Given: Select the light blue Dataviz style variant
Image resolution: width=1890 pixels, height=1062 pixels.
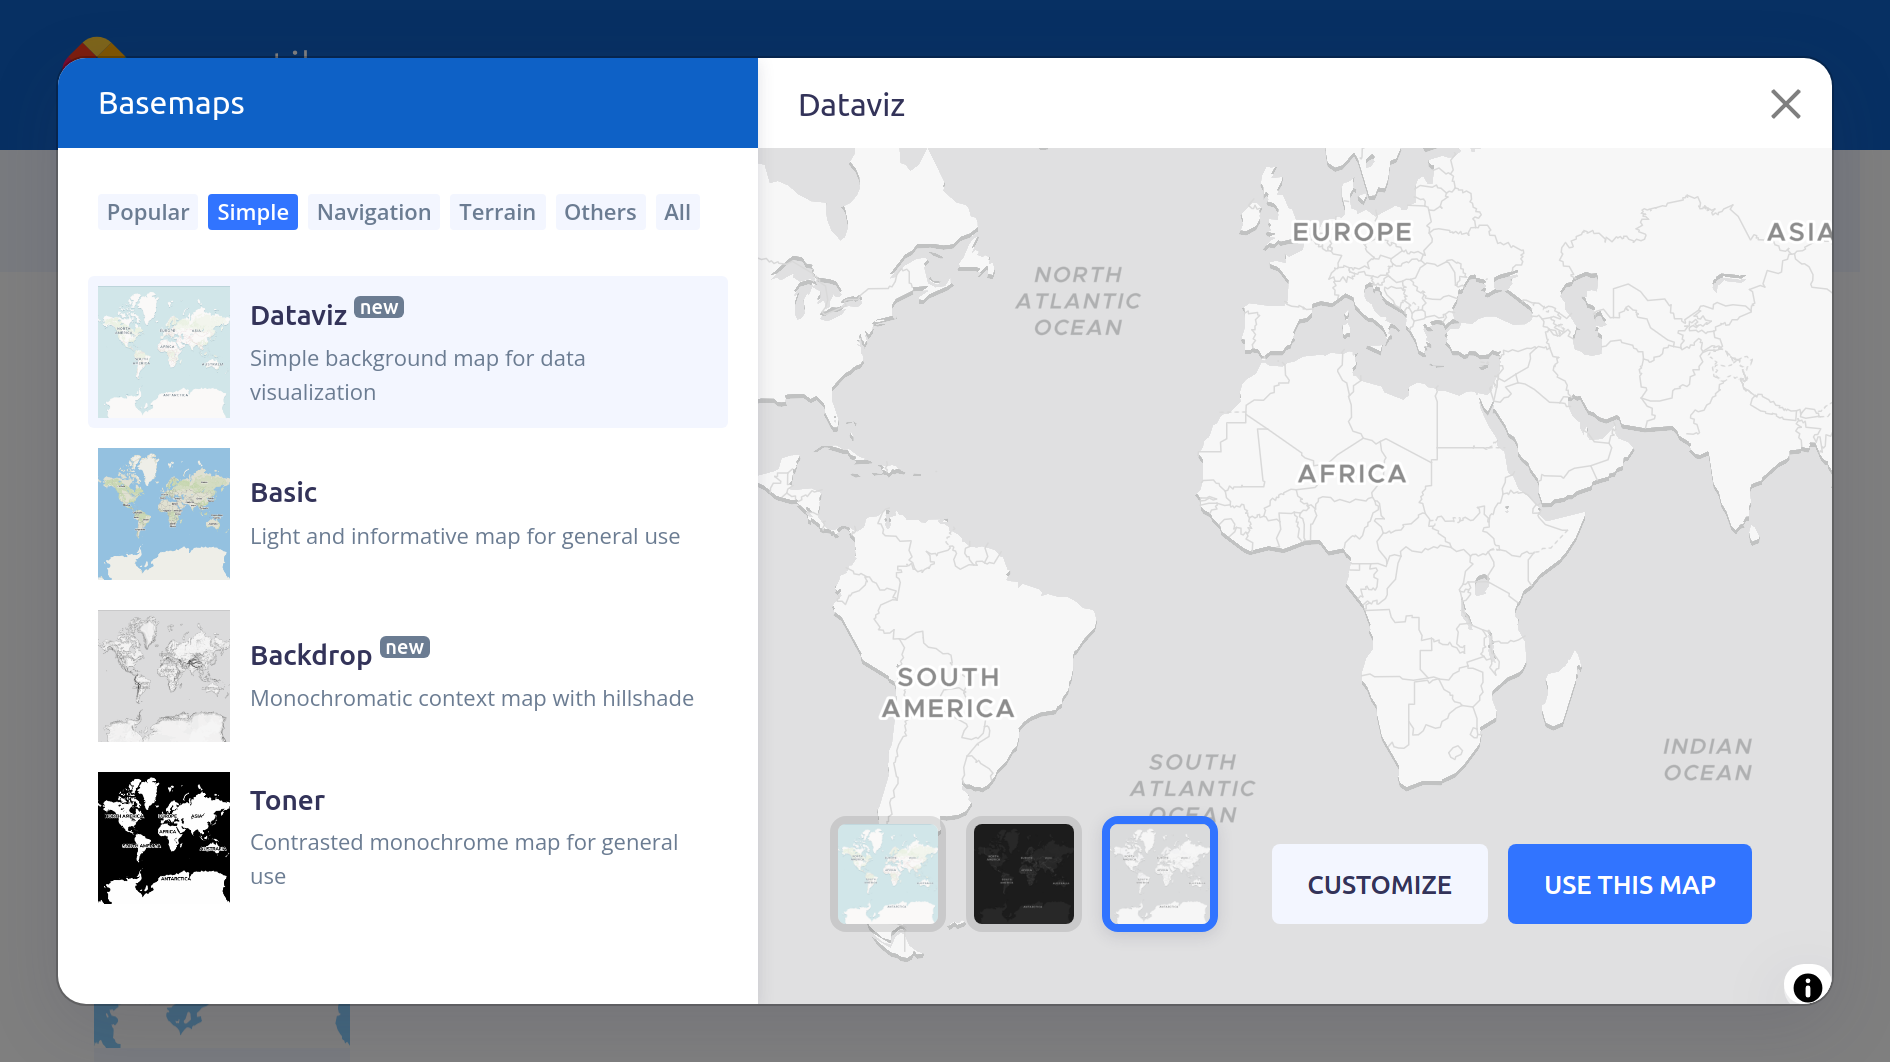Looking at the screenshot, I should pyautogui.click(x=887, y=874).
